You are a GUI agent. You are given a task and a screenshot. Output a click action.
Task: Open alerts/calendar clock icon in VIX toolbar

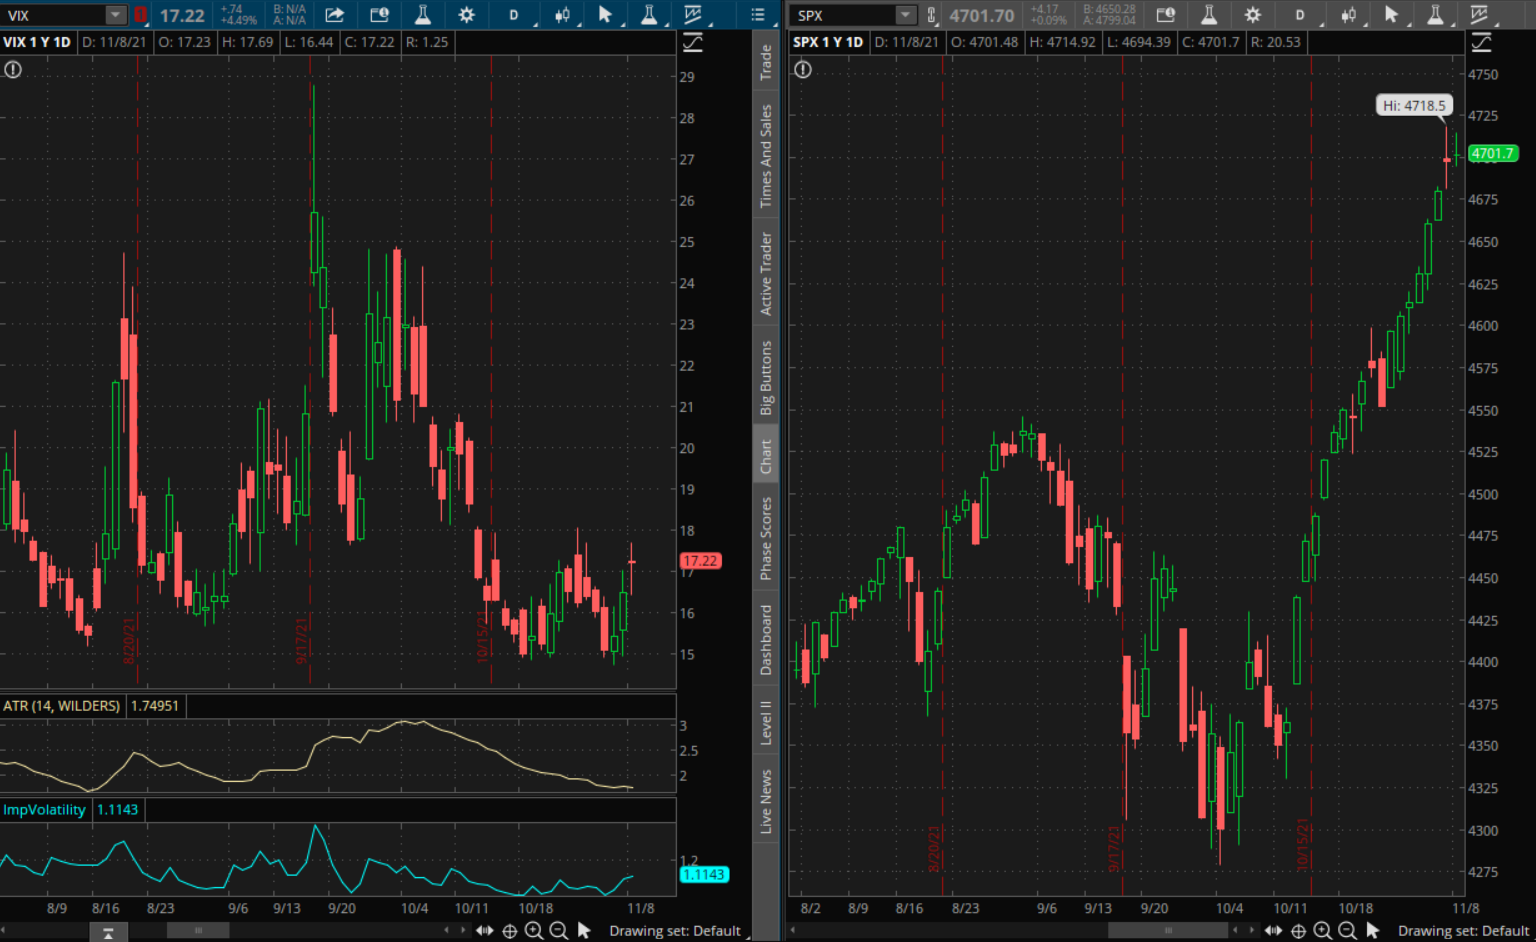pos(379,15)
